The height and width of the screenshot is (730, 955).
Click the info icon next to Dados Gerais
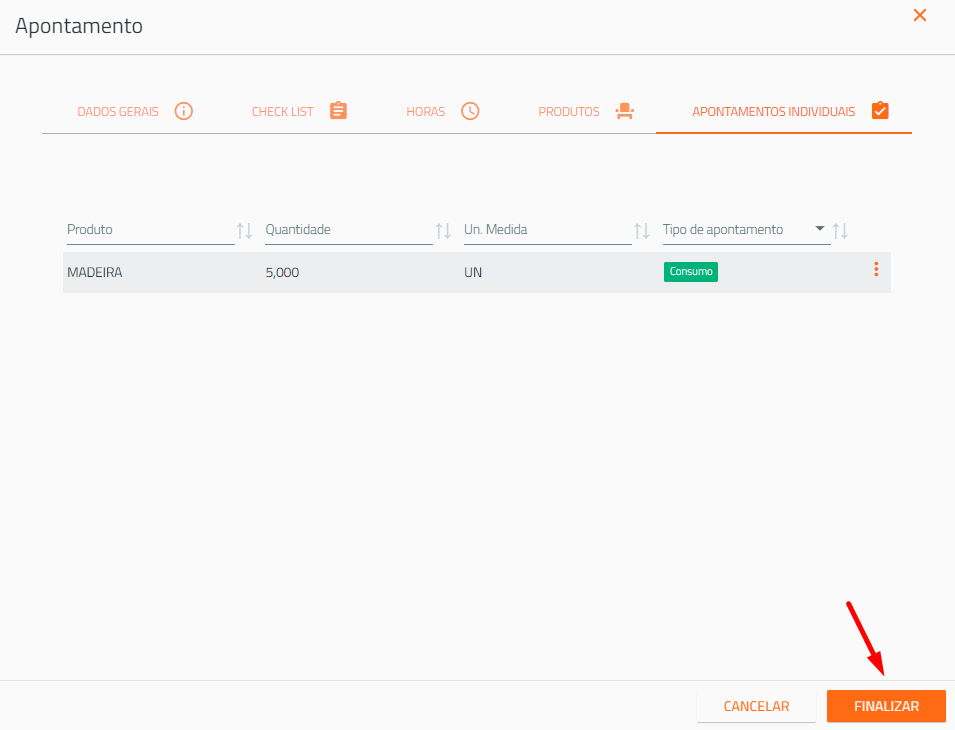coord(184,111)
